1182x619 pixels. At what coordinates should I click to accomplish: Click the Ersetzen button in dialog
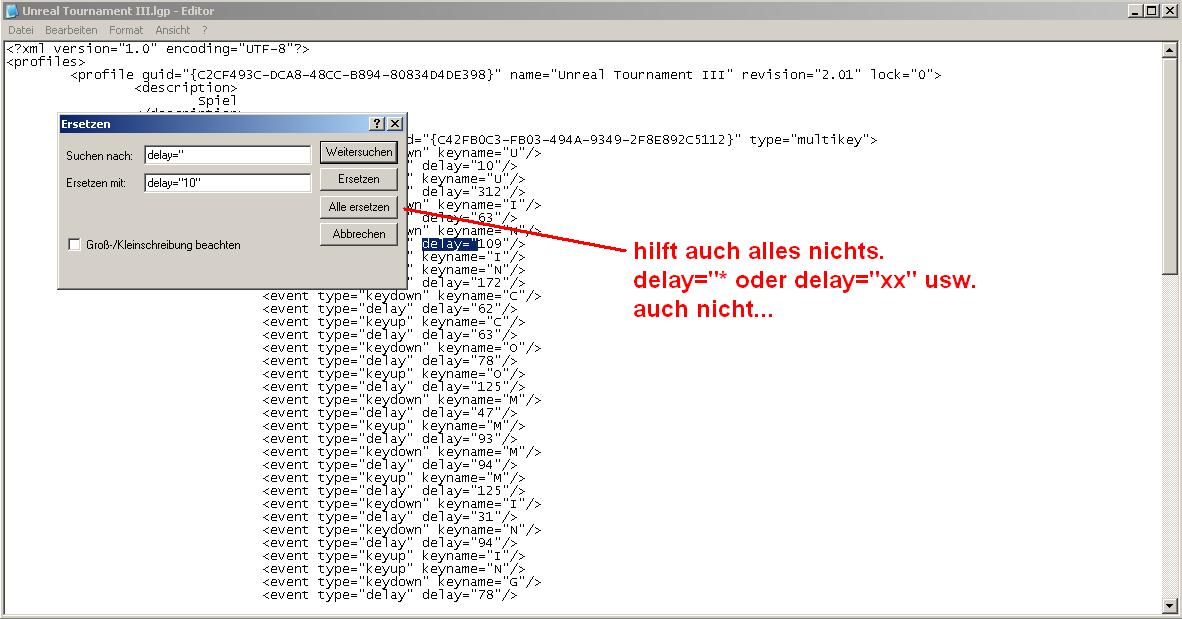coord(359,179)
